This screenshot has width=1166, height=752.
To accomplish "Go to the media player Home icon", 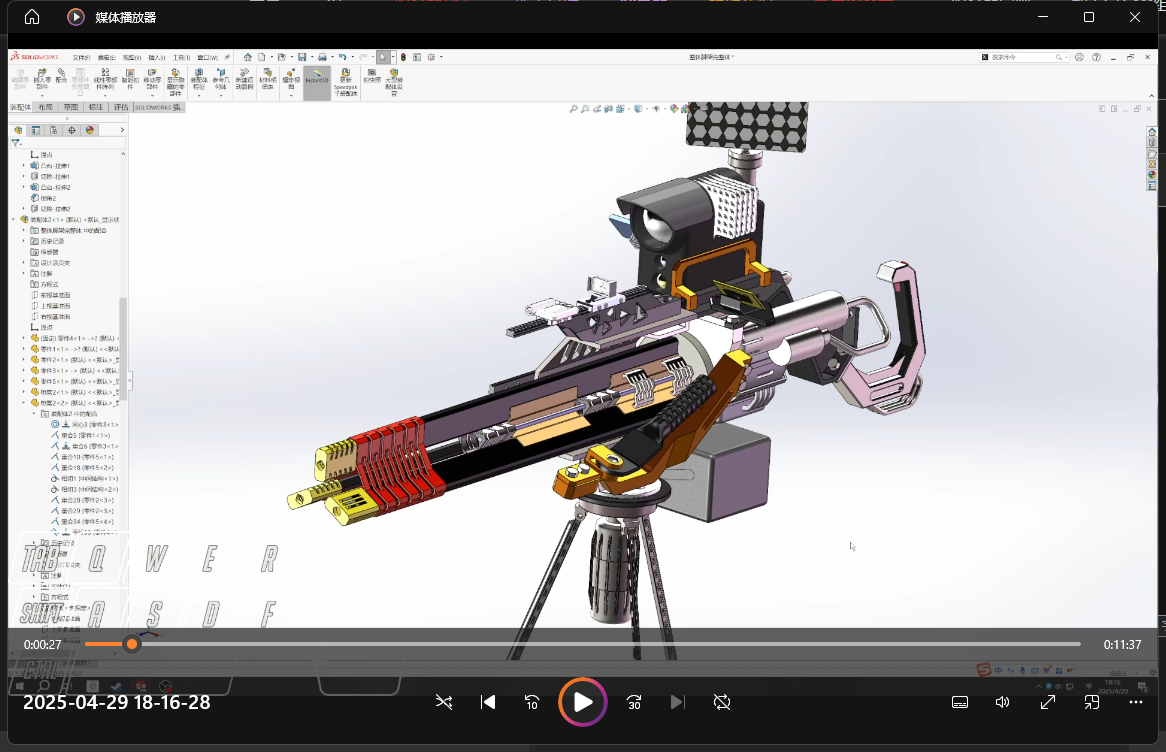I will (32, 17).
